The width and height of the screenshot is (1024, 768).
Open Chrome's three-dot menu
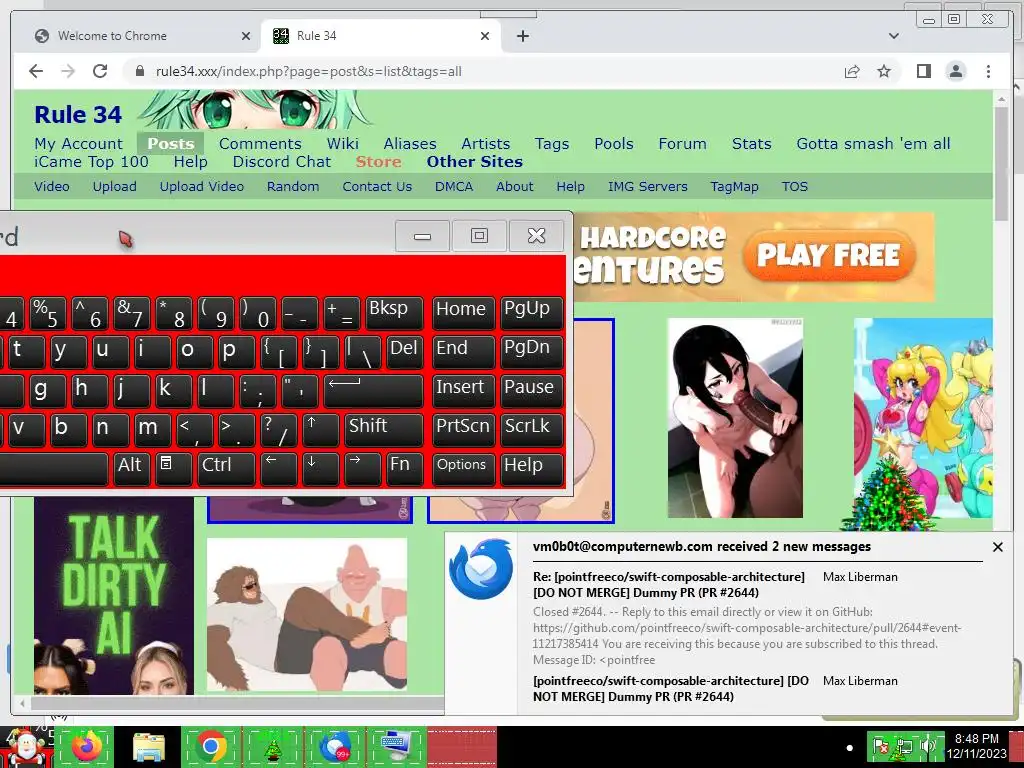[988, 71]
